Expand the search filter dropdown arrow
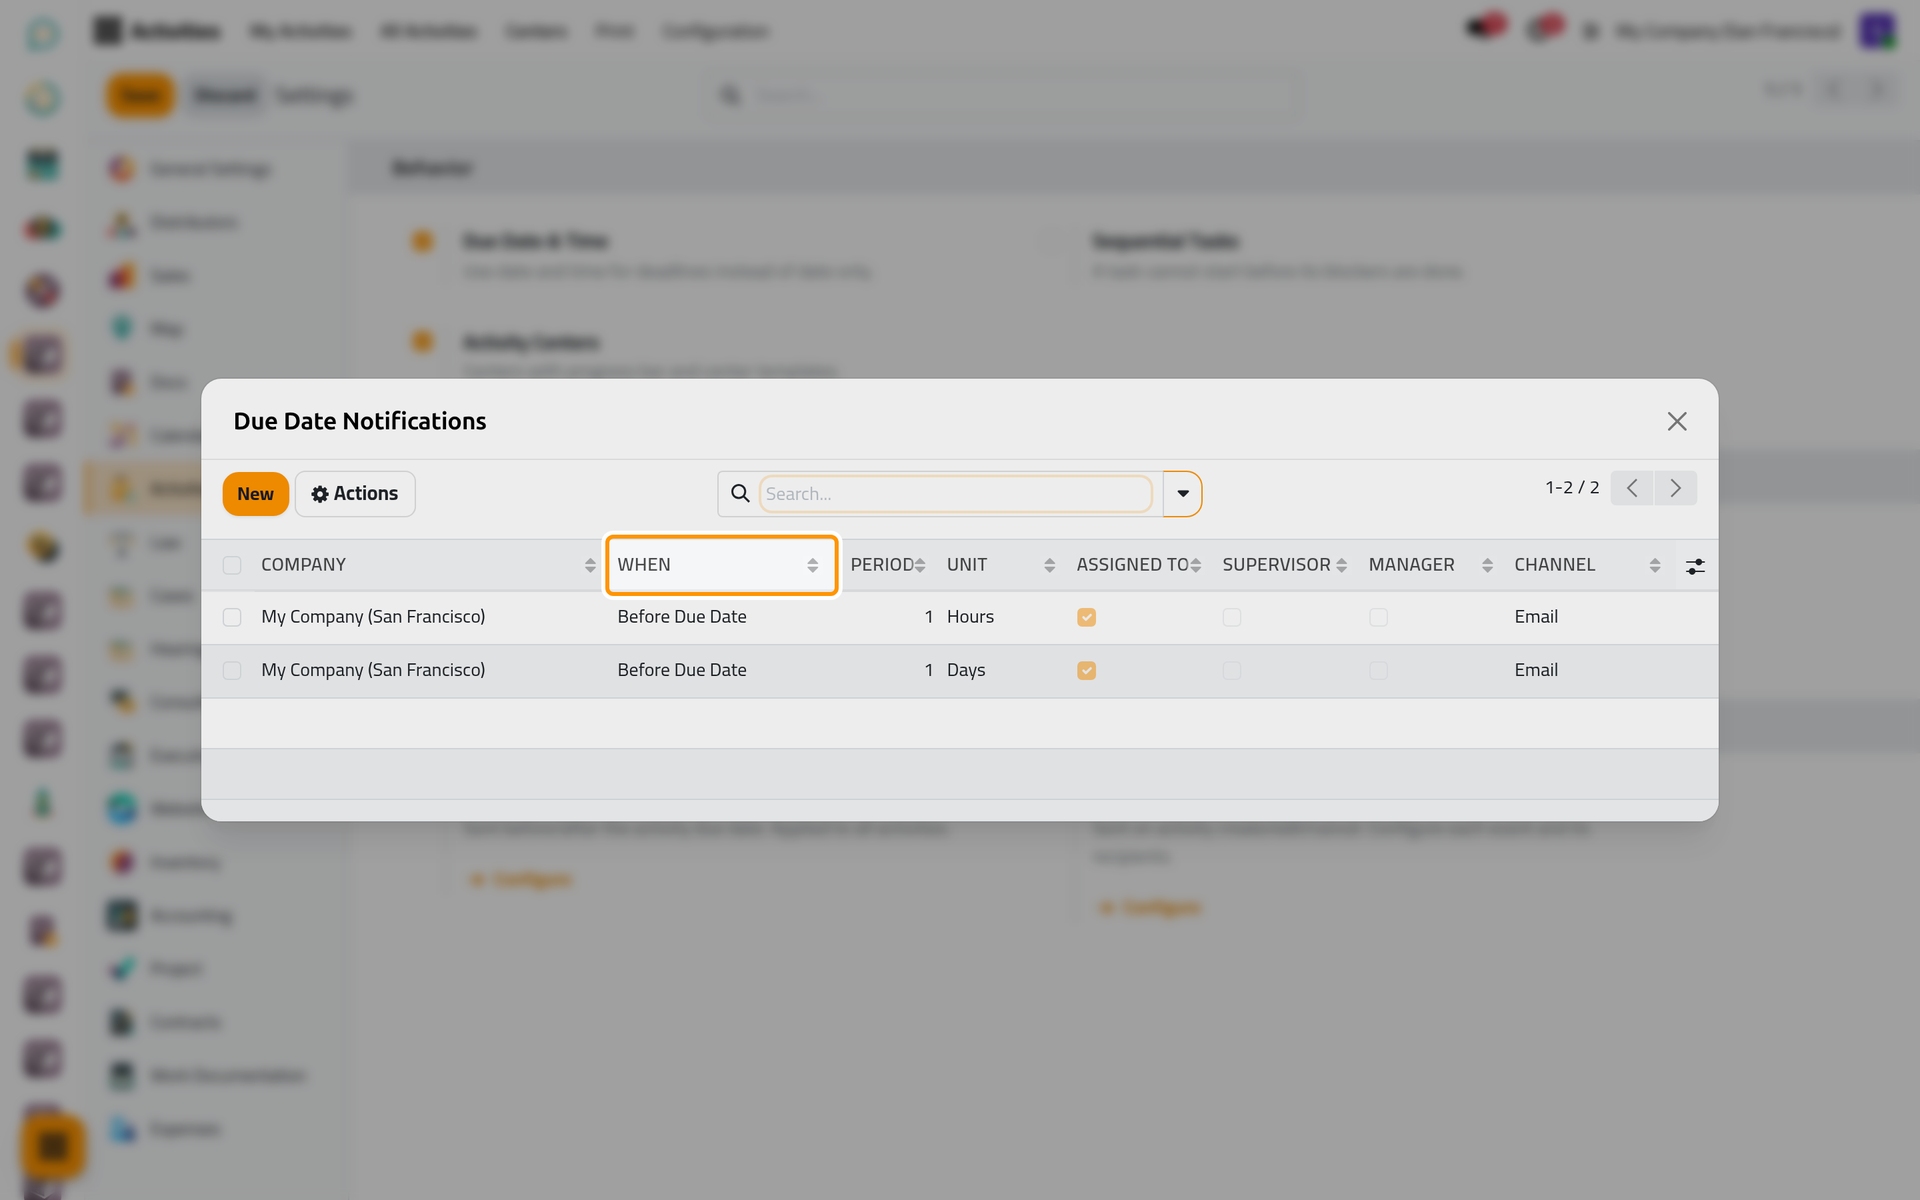1920x1200 pixels. (x=1183, y=494)
